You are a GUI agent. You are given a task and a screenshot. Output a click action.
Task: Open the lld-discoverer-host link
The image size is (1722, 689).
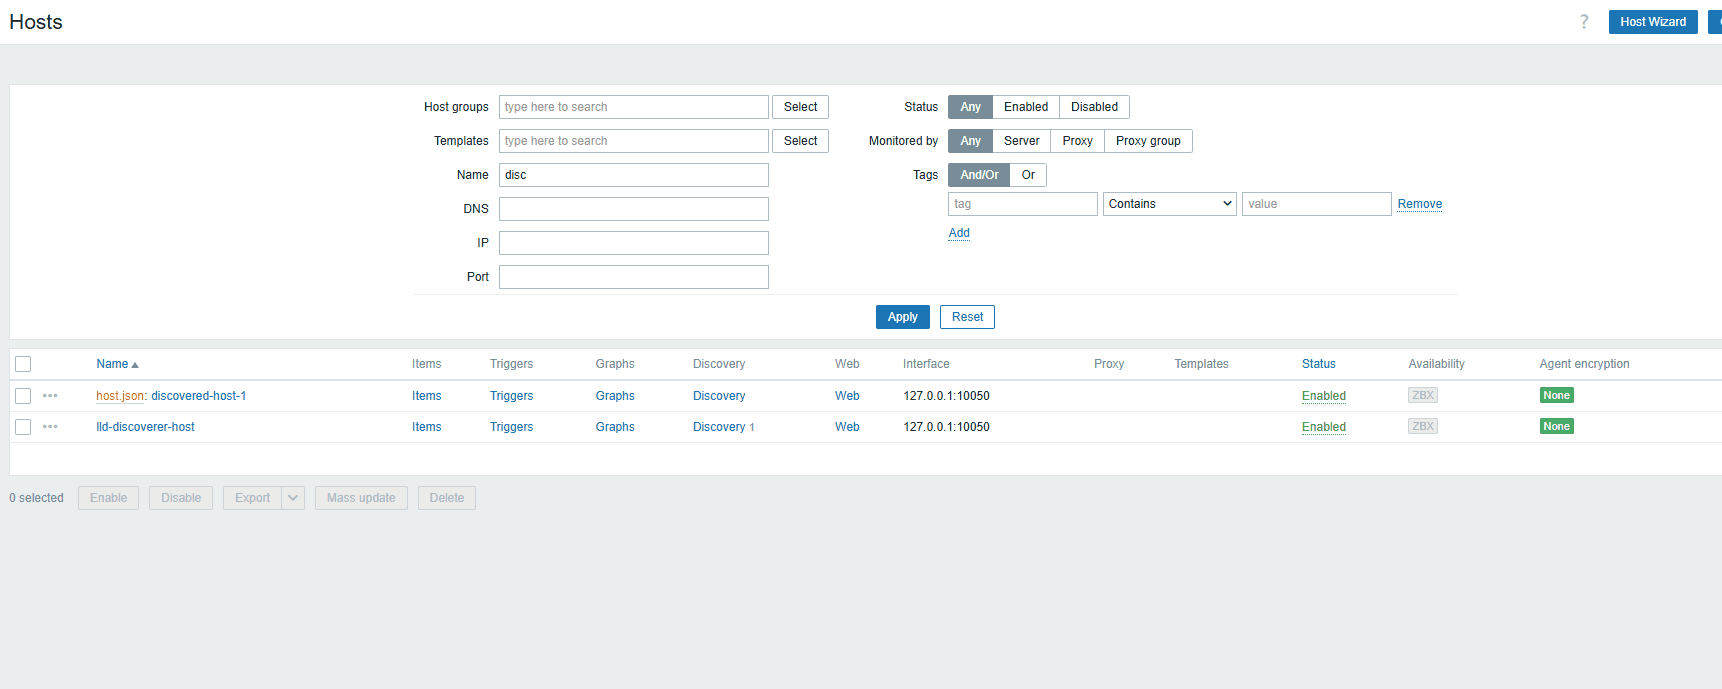pyautogui.click(x=145, y=427)
